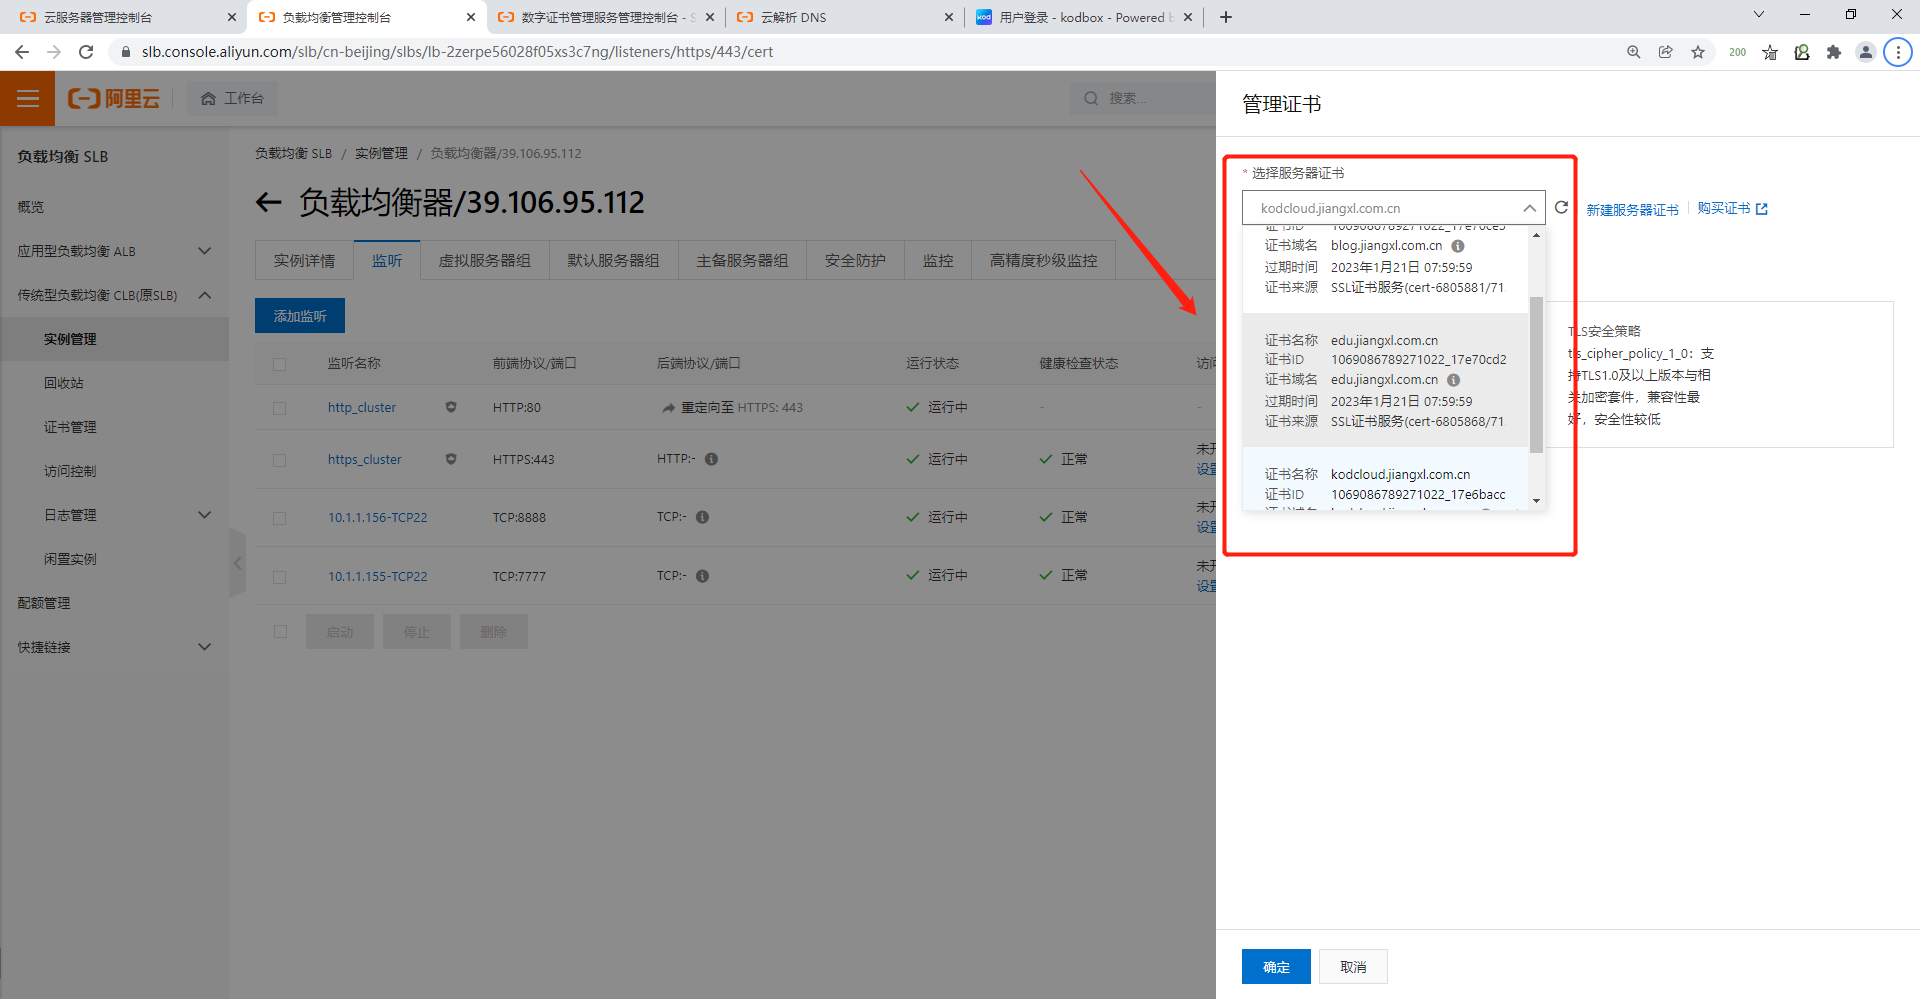Close the 云解析 DNS tab
This screenshot has height=999, width=1920.
(949, 17)
